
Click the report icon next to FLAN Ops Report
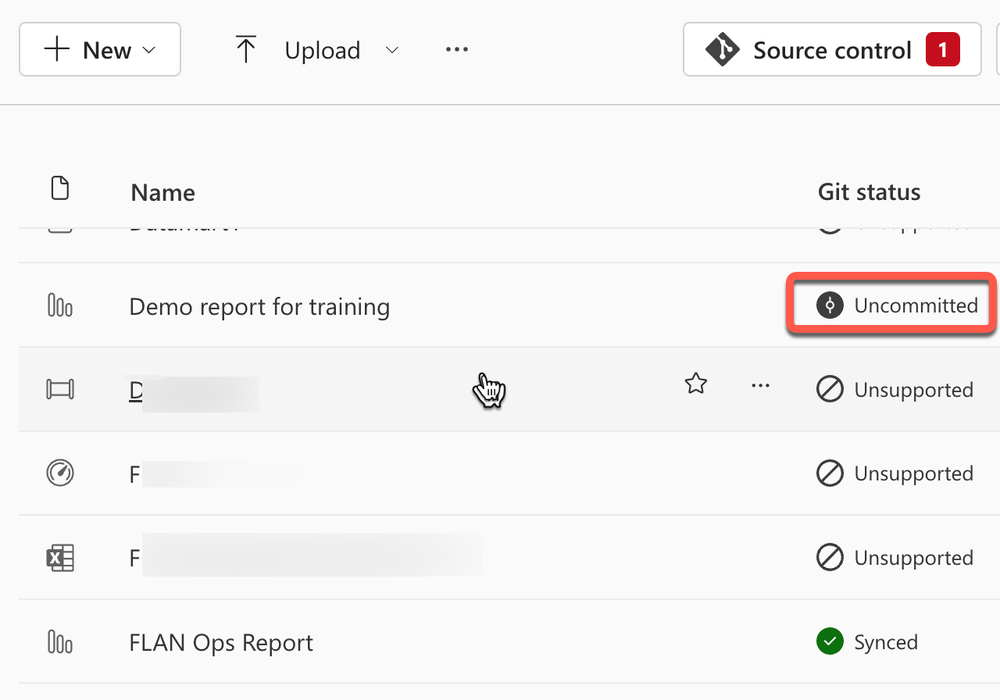pyautogui.click(x=60, y=642)
